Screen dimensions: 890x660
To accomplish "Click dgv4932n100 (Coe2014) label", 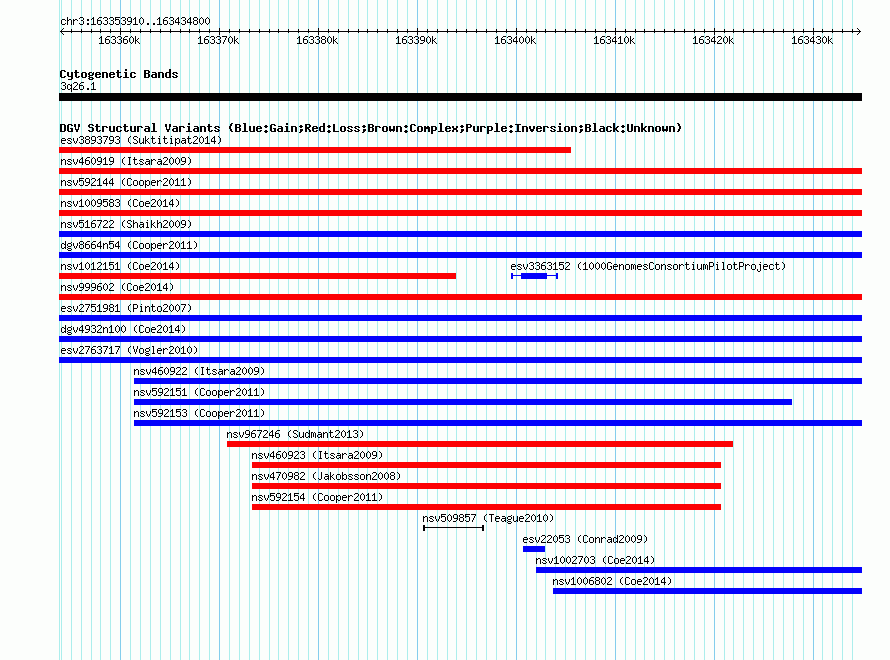I will (x=123, y=329).
